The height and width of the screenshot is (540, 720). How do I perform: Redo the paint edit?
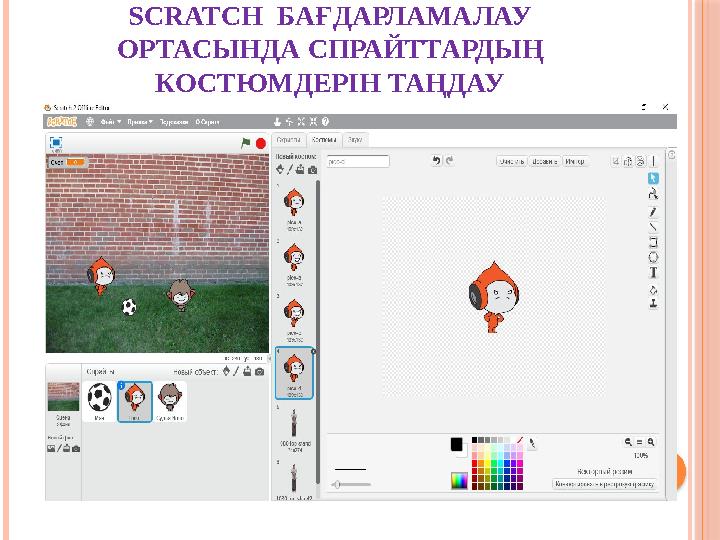tap(450, 160)
